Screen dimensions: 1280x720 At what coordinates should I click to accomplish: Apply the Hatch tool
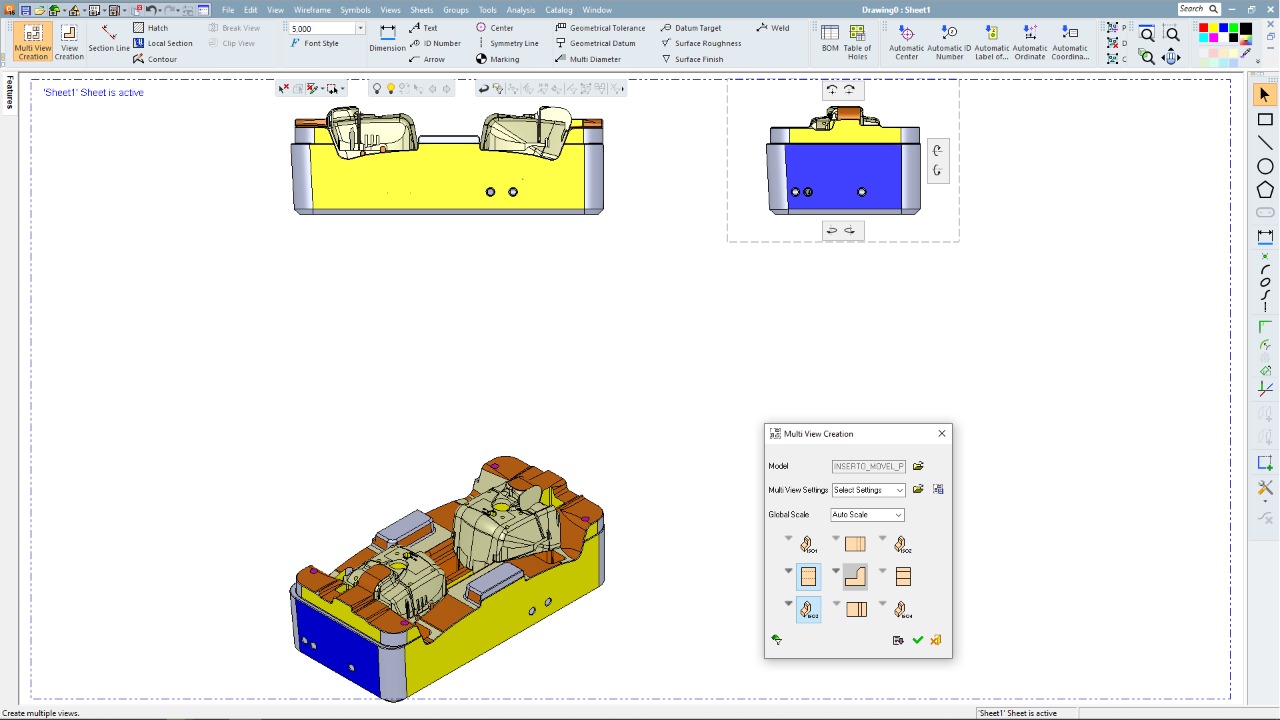[x=151, y=28]
